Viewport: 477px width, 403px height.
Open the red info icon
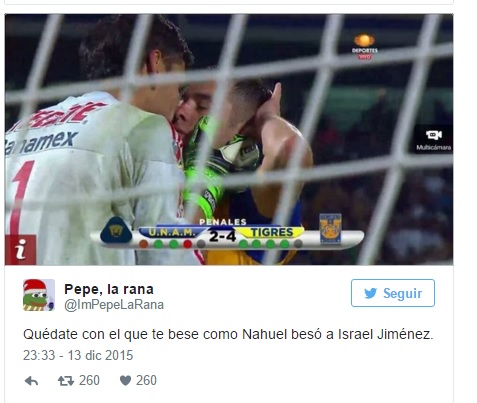(x=20, y=250)
